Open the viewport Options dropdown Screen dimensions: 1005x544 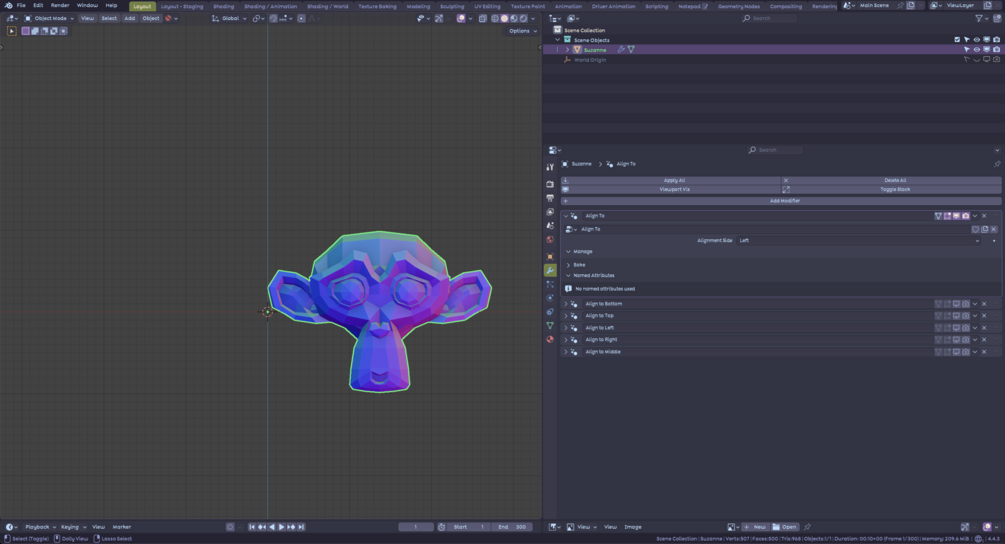click(x=523, y=31)
